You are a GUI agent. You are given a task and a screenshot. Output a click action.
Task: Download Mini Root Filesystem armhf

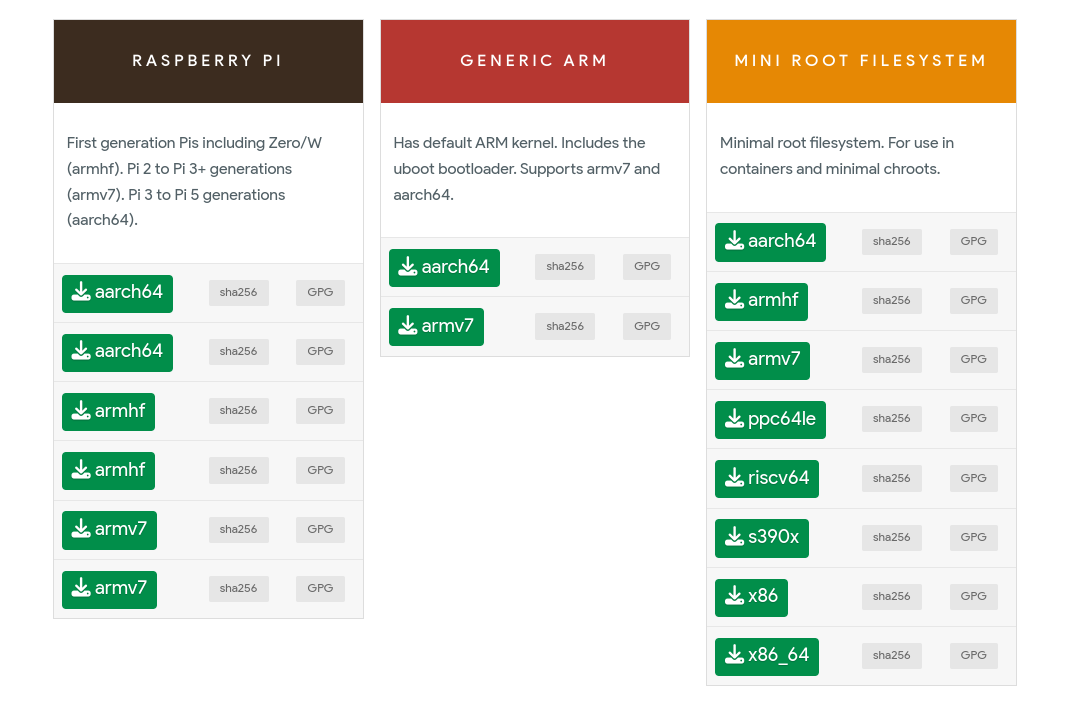tap(761, 301)
